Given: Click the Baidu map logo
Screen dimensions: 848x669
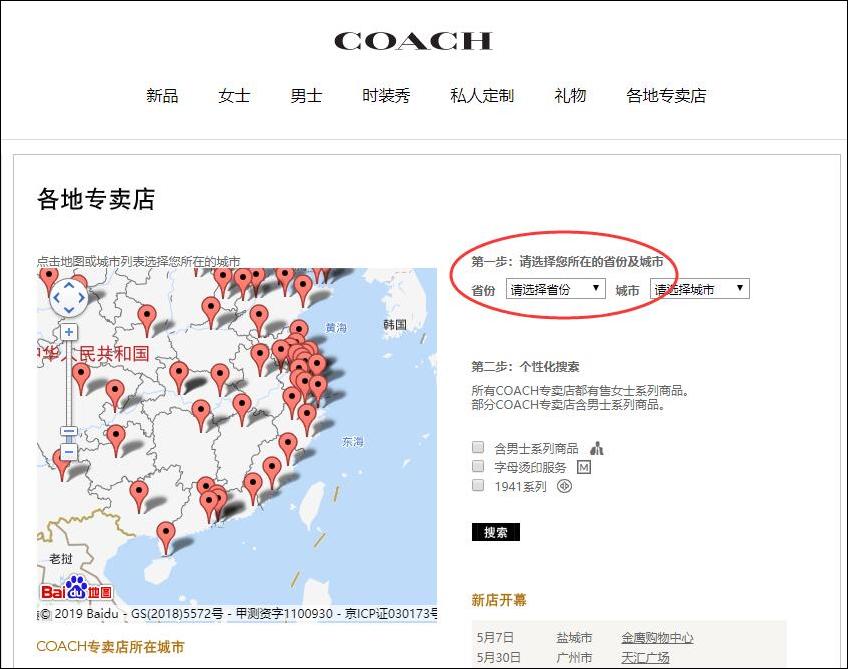Looking at the screenshot, I should click(76, 589).
